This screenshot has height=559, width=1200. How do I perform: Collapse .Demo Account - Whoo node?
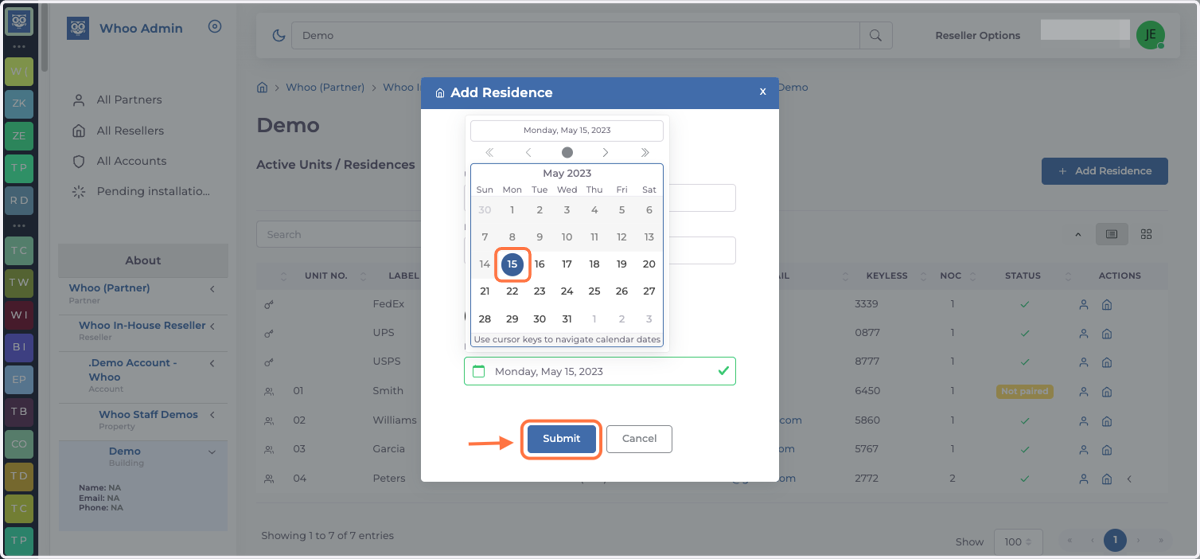pos(212,364)
